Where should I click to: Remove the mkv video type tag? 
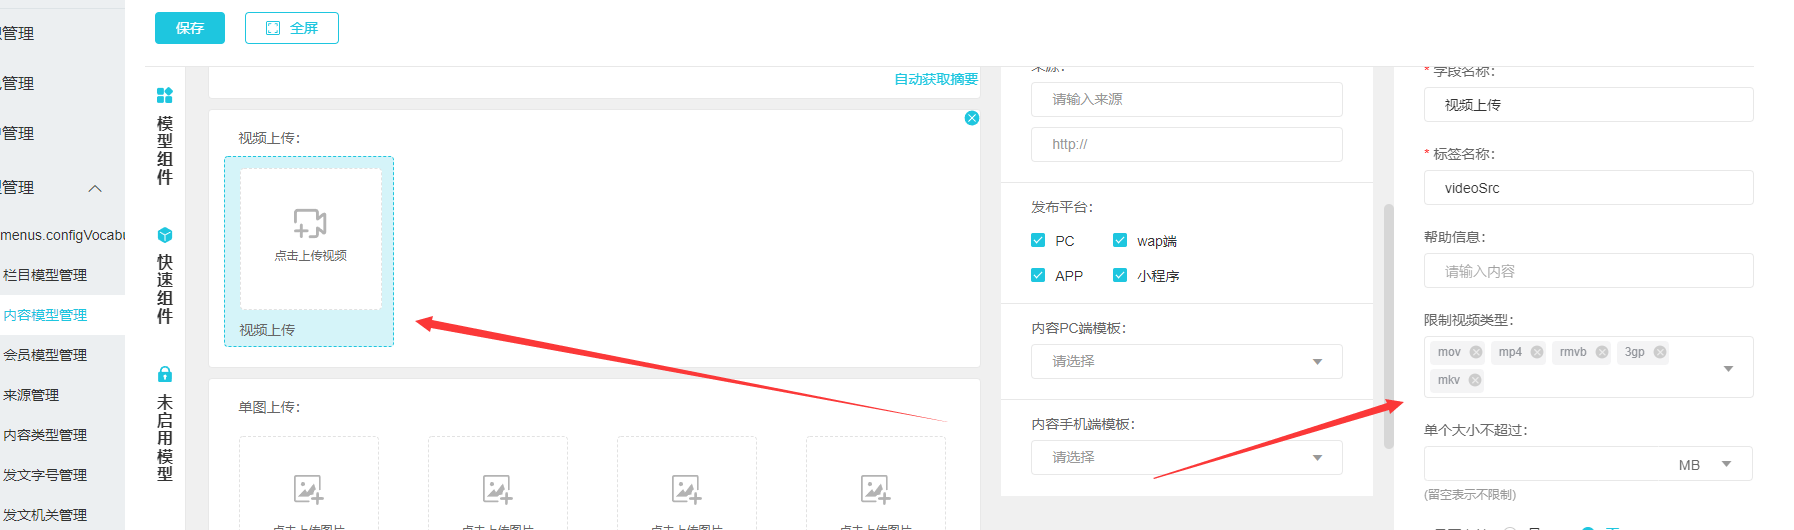pos(1475,380)
